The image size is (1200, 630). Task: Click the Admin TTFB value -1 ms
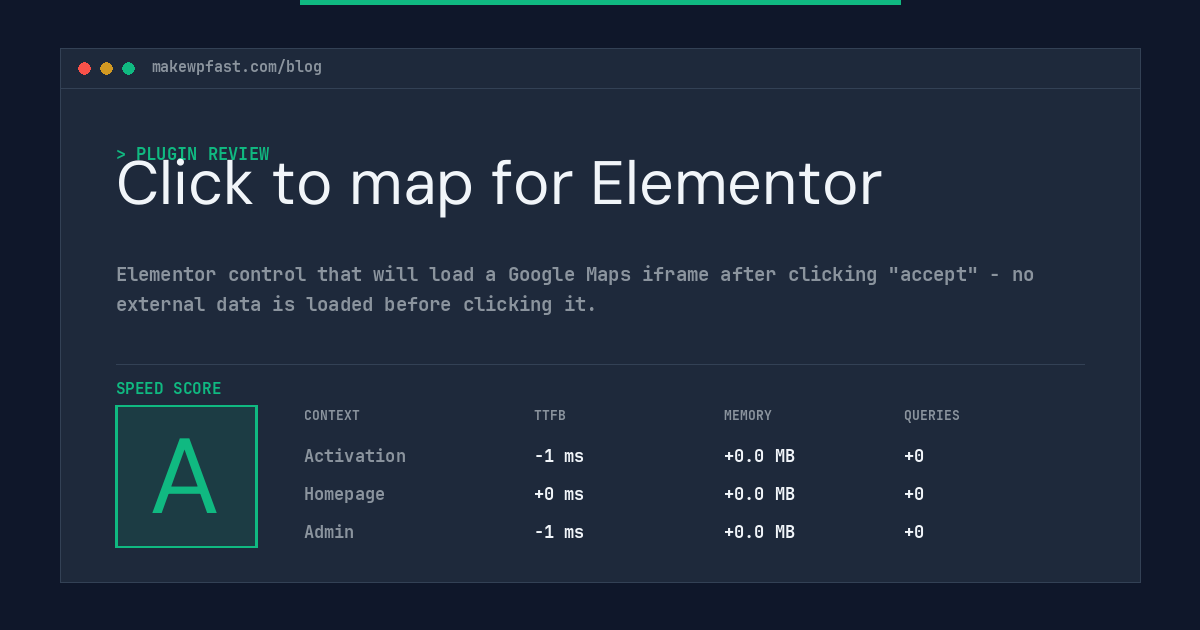pyautogui.click(x=559, y=532)
